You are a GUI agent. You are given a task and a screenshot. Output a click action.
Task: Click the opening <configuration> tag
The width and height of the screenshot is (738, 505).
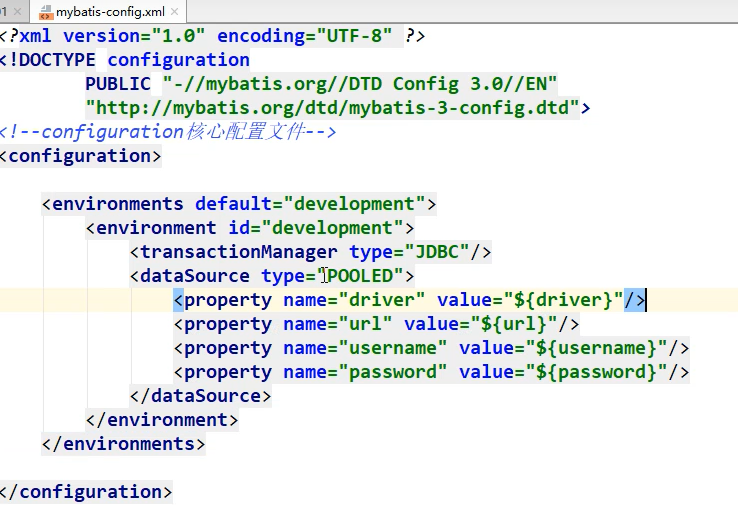pos(80,156)
